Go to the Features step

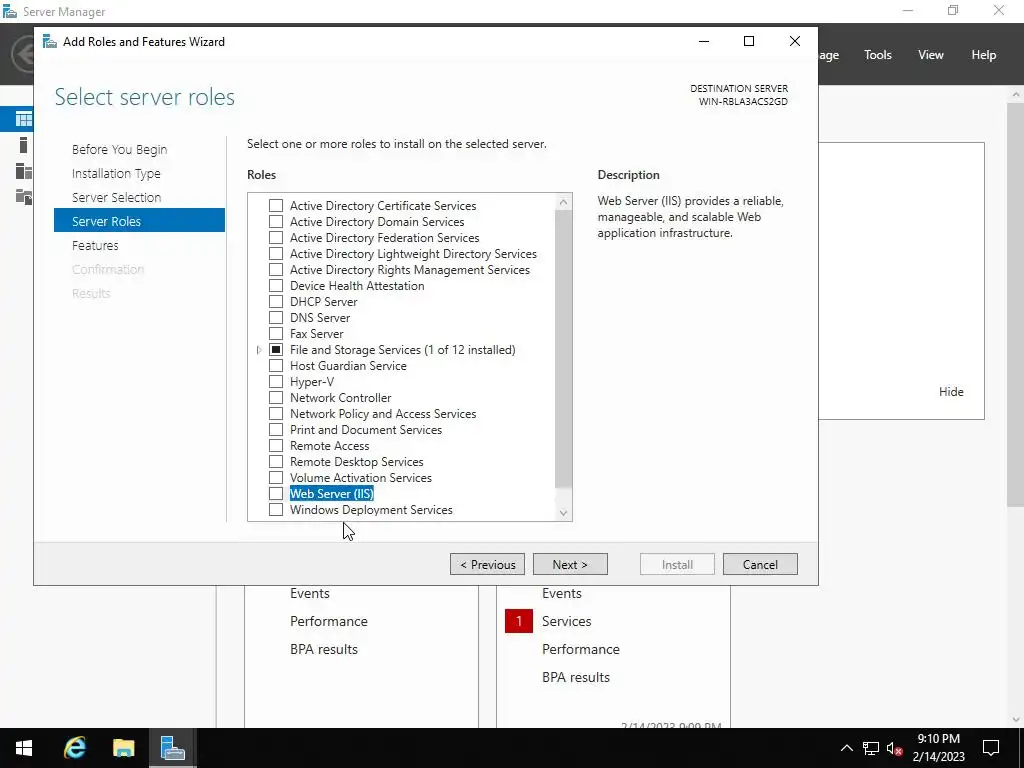[95, 246]
